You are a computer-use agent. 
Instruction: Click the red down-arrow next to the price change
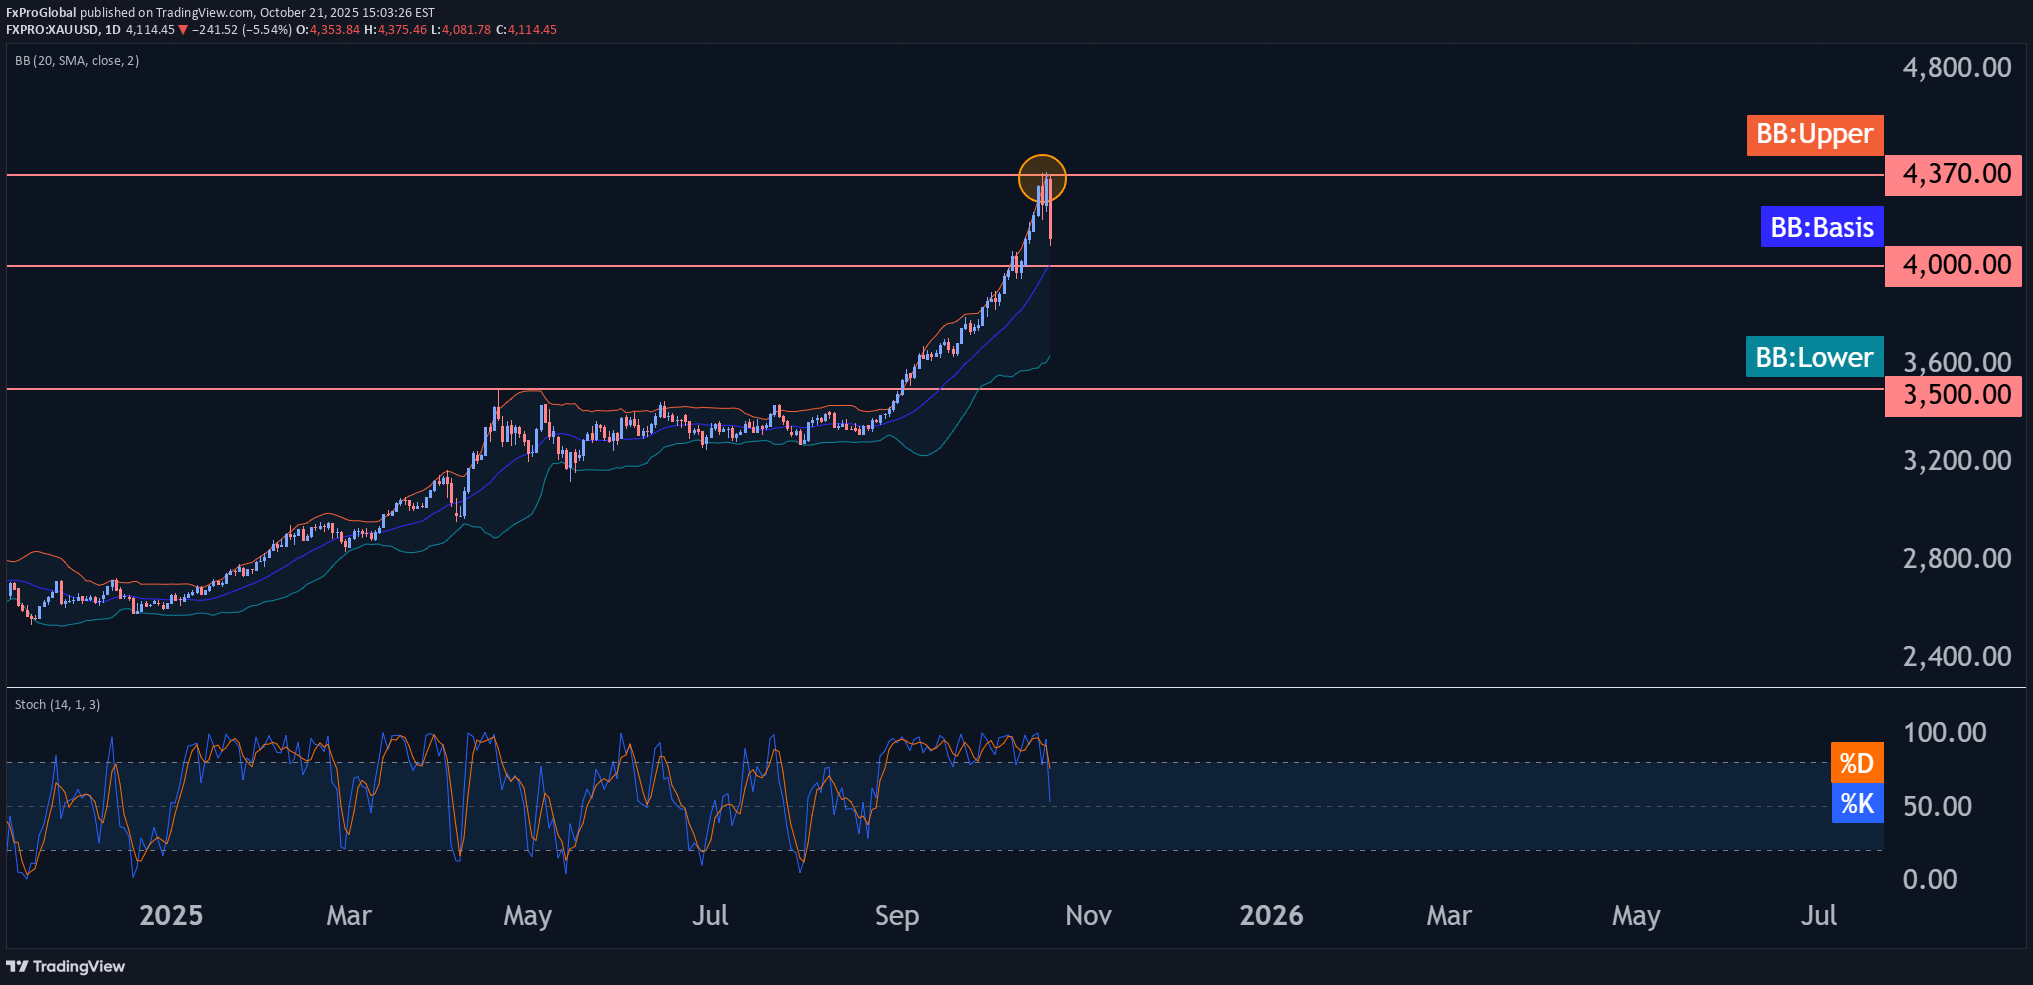click(x=183, y=30)
